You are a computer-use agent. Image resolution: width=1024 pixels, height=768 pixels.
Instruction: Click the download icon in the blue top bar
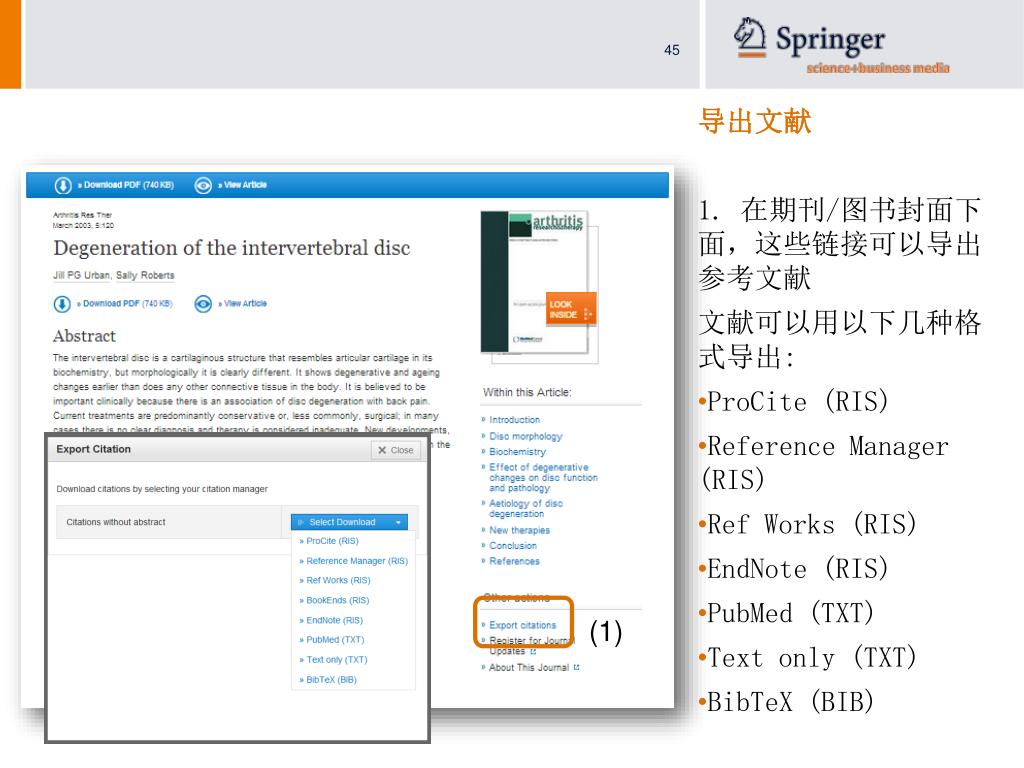pyautogui.click(x=63, y=185)
